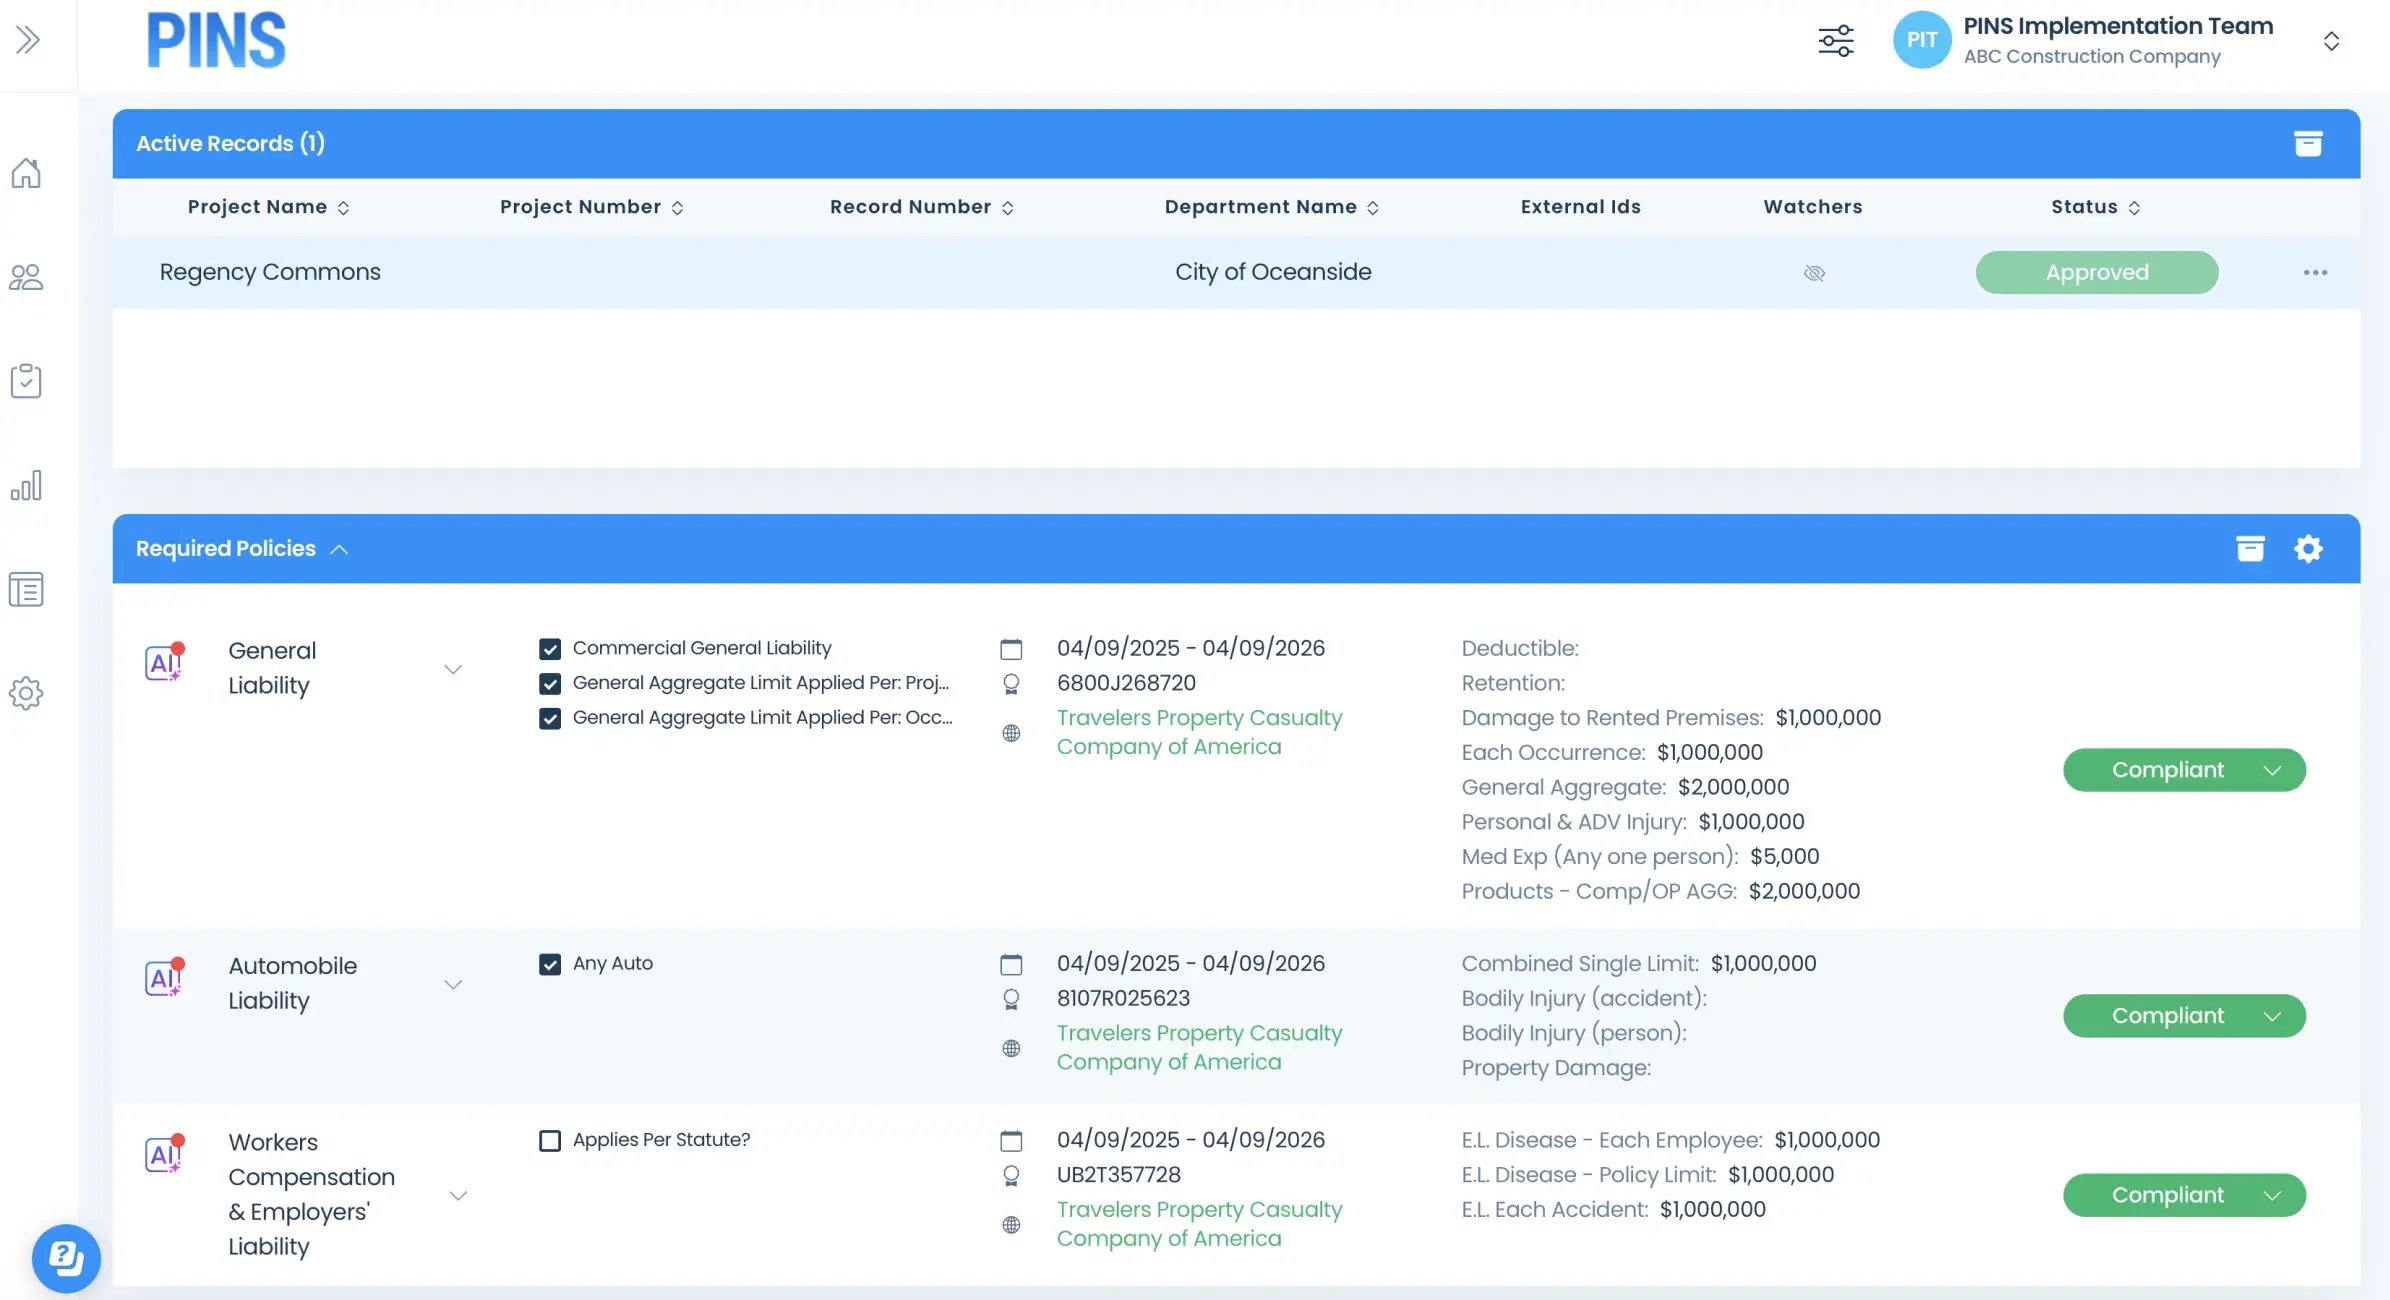The width and height of the screenshot is (2390, 1300).
Task: Open the compliance tasks clipboard icon
Action: pyautogui.click(x=25, y=380)
